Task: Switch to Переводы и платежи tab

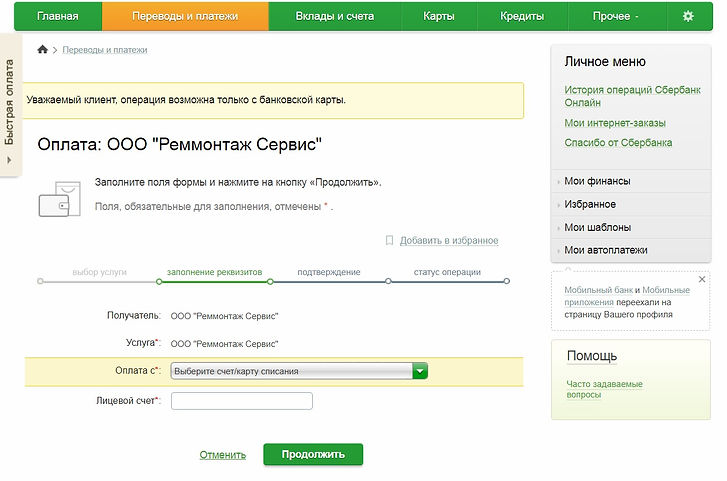Action: [185, 16]
